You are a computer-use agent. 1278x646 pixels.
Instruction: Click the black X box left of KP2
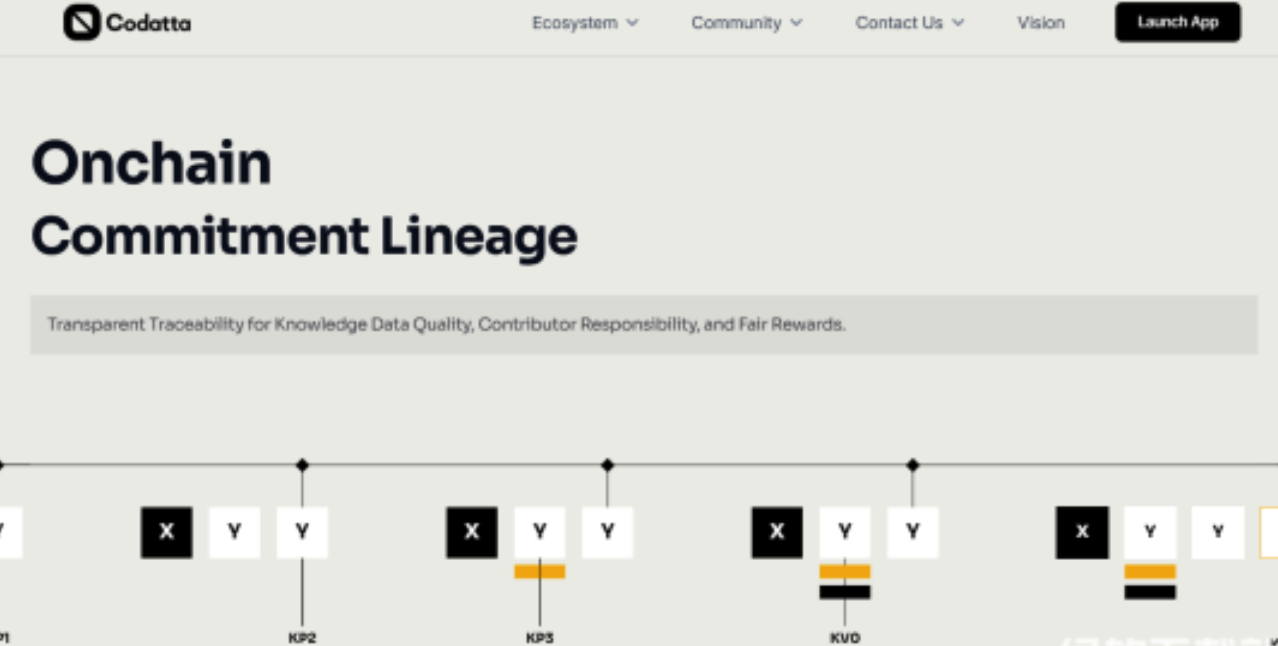(166, 532)
